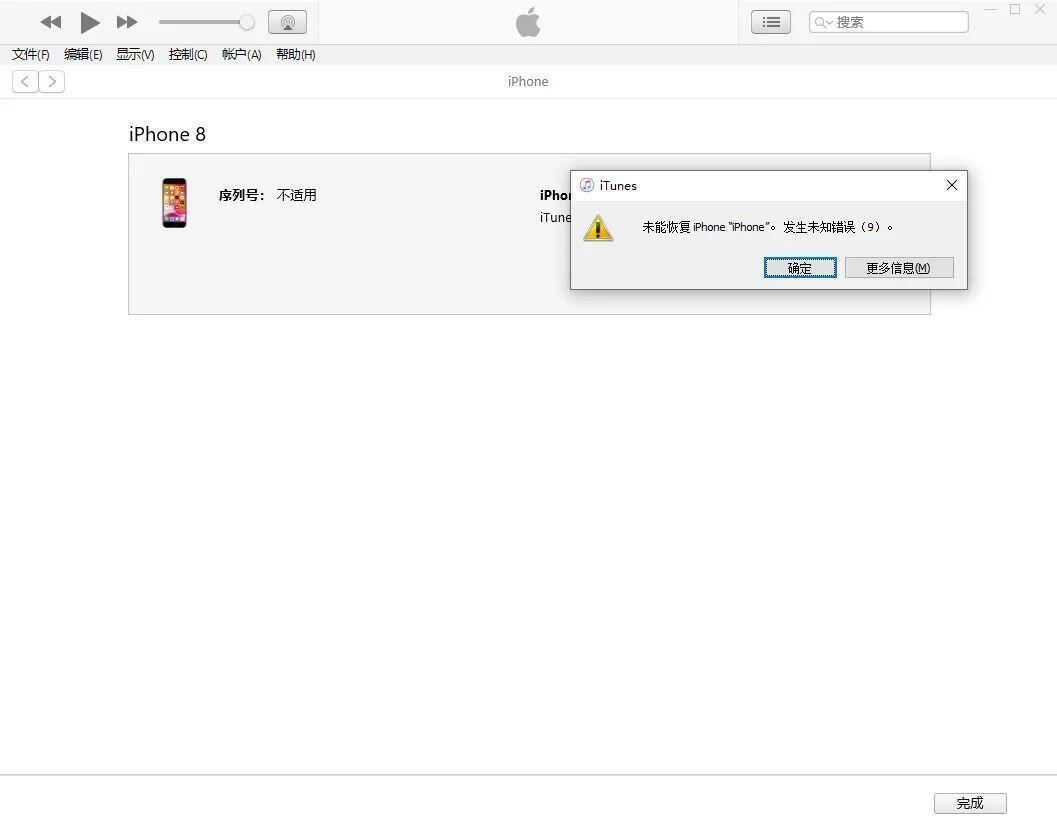This screenshot has width=1057, height=831.
Task: Click the 完成 button at bottom
Action: pos(970,803)
